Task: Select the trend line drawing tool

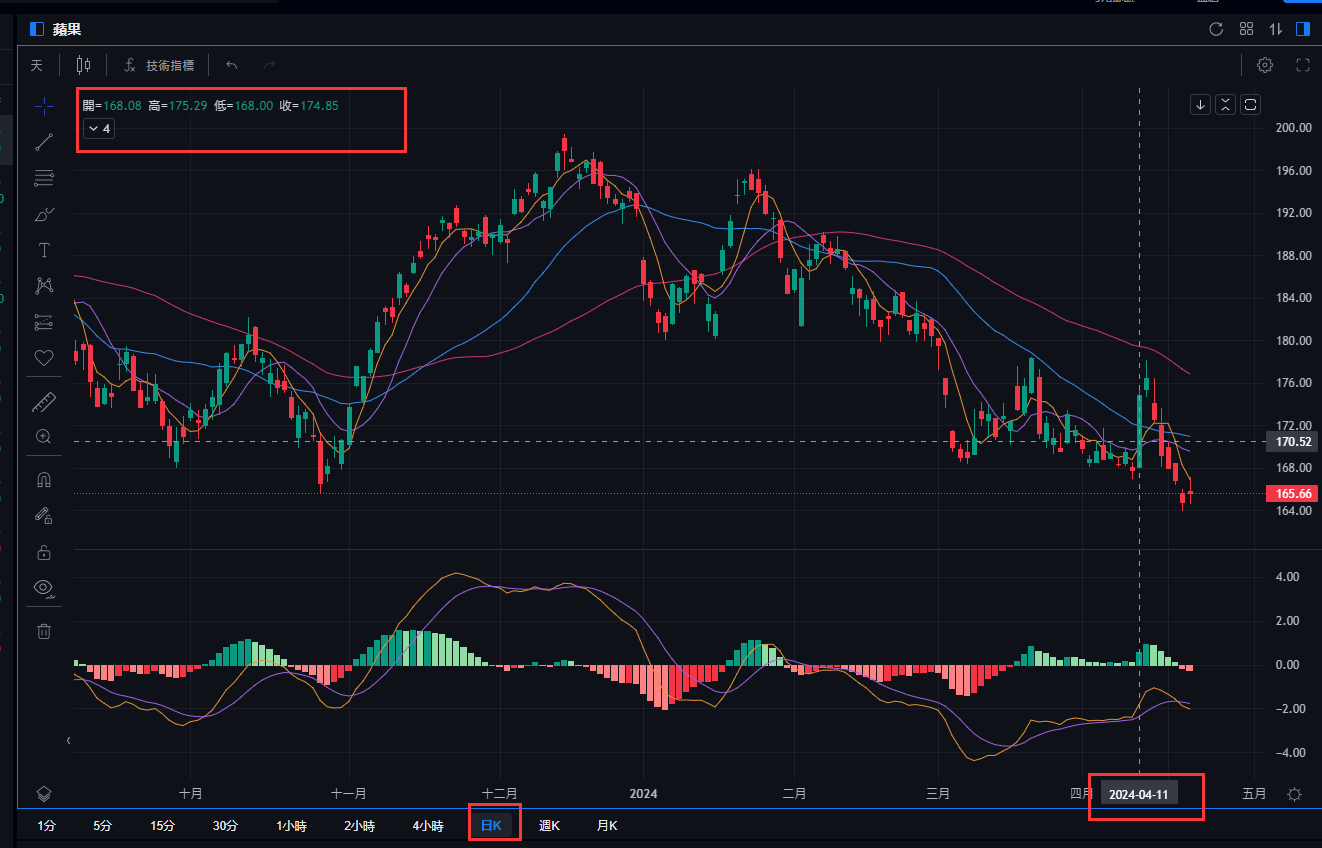Action: (x=44, y=142)
